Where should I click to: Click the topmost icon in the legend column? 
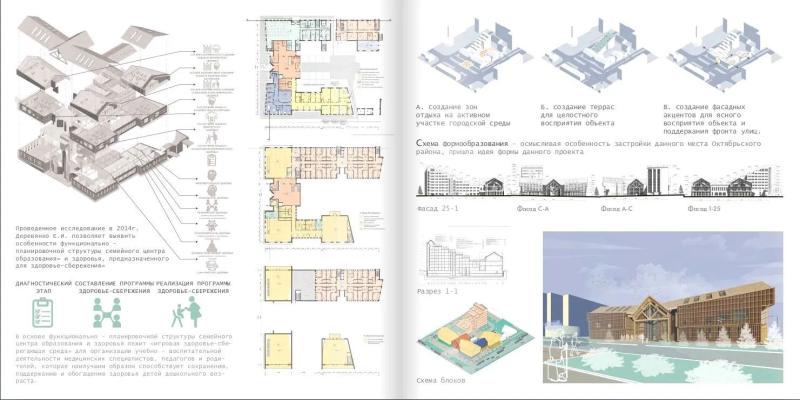click(x=211, y=48)
